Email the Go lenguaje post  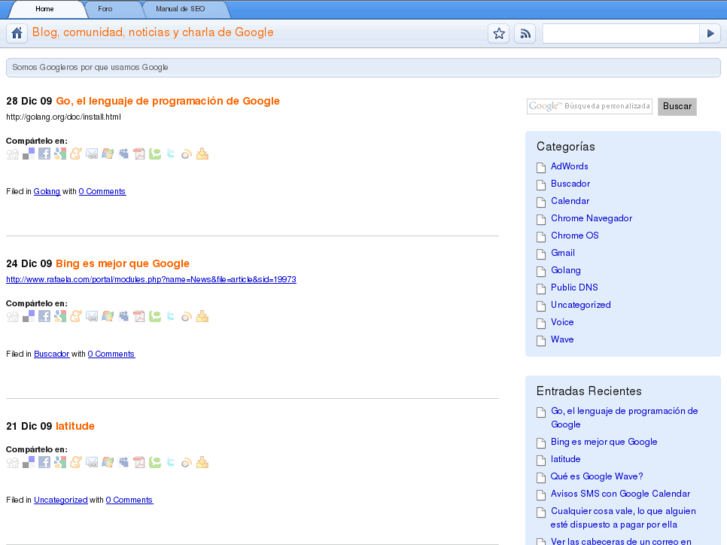pyautogui.click(x=92, y=154)
